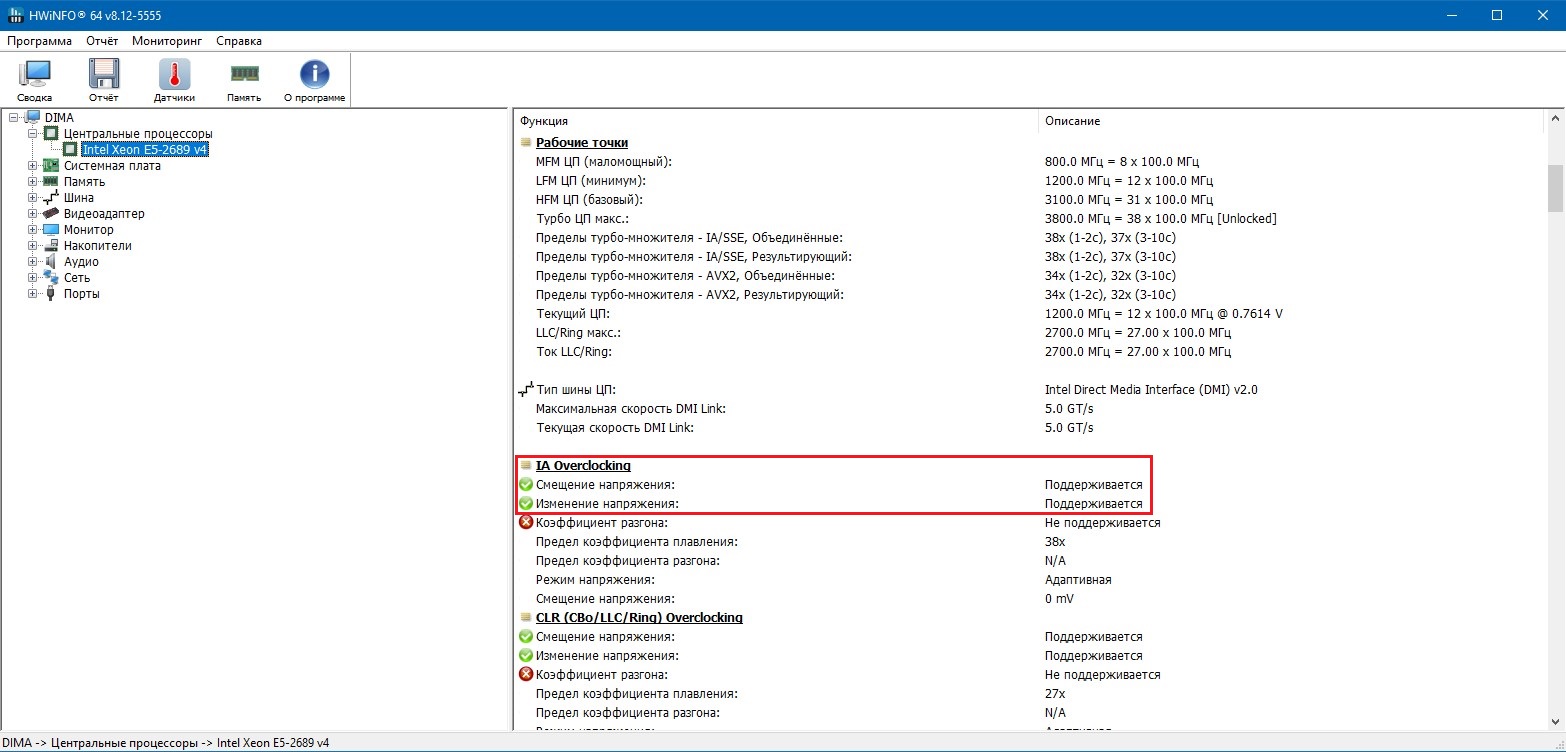Click the Память RAM icon in tree
Image resolution: width=1566 pixels, height=752 pixels.
point(52,182)
